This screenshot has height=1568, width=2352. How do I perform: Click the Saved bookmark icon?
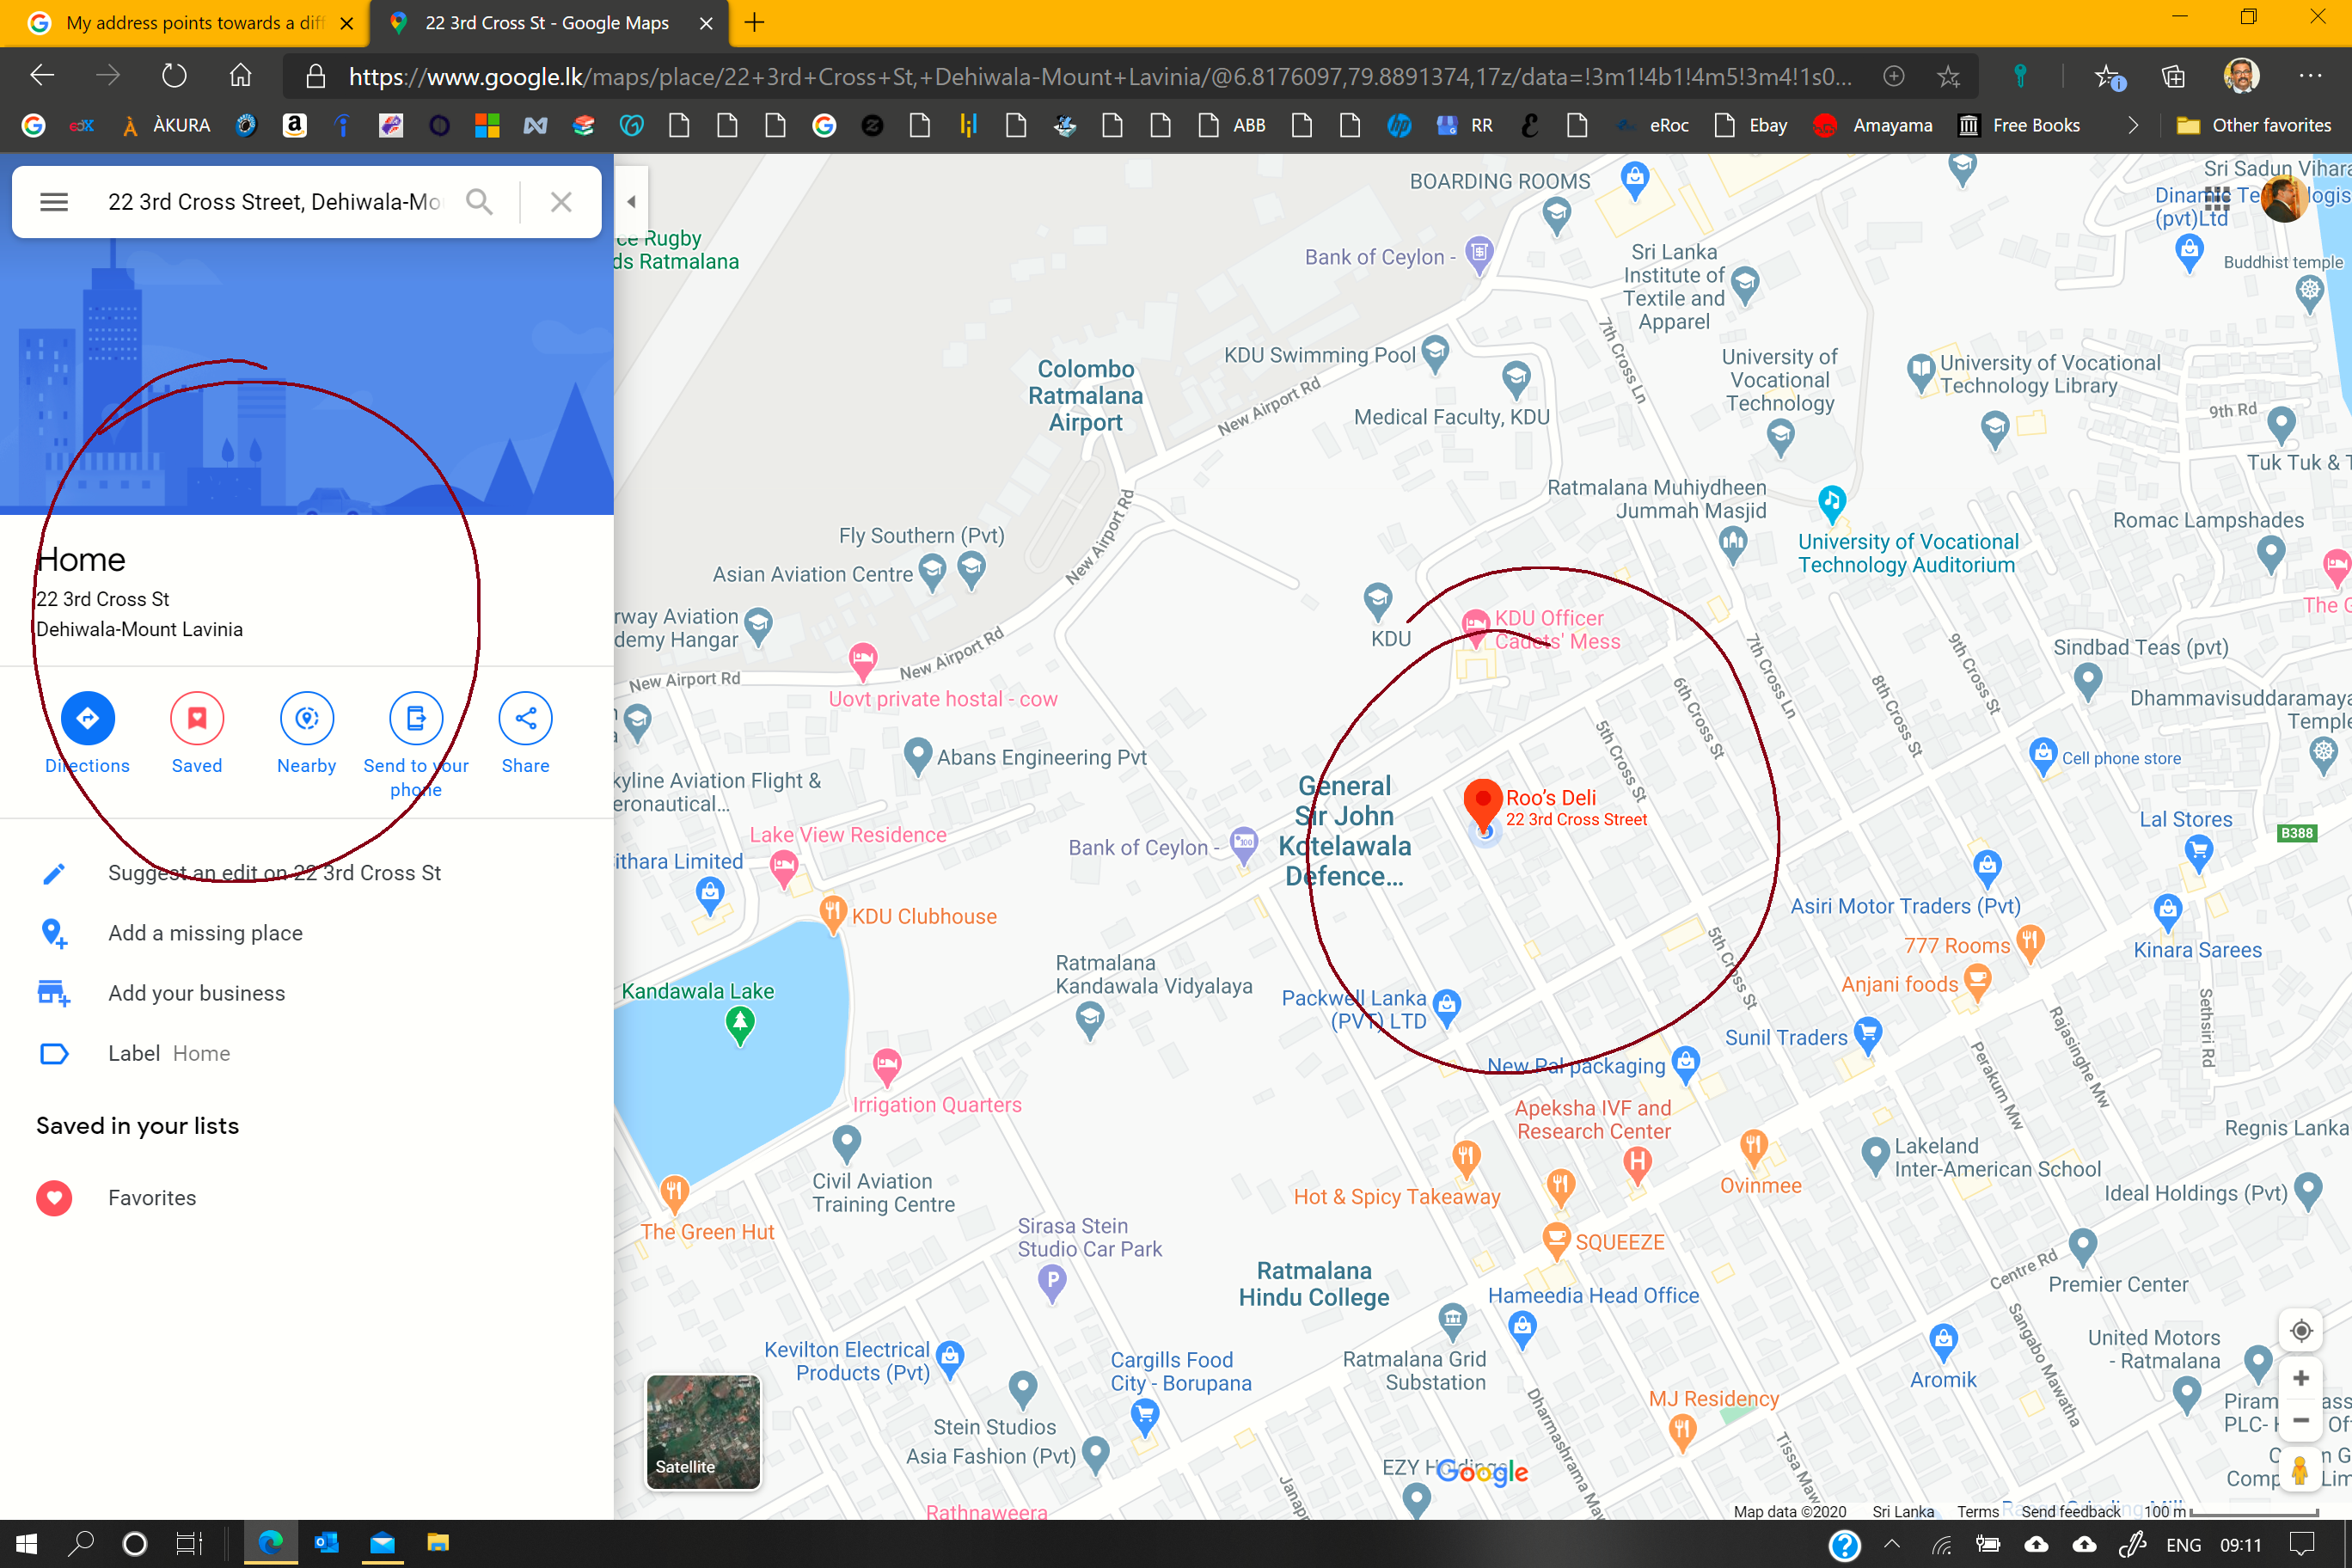[197, 718]
